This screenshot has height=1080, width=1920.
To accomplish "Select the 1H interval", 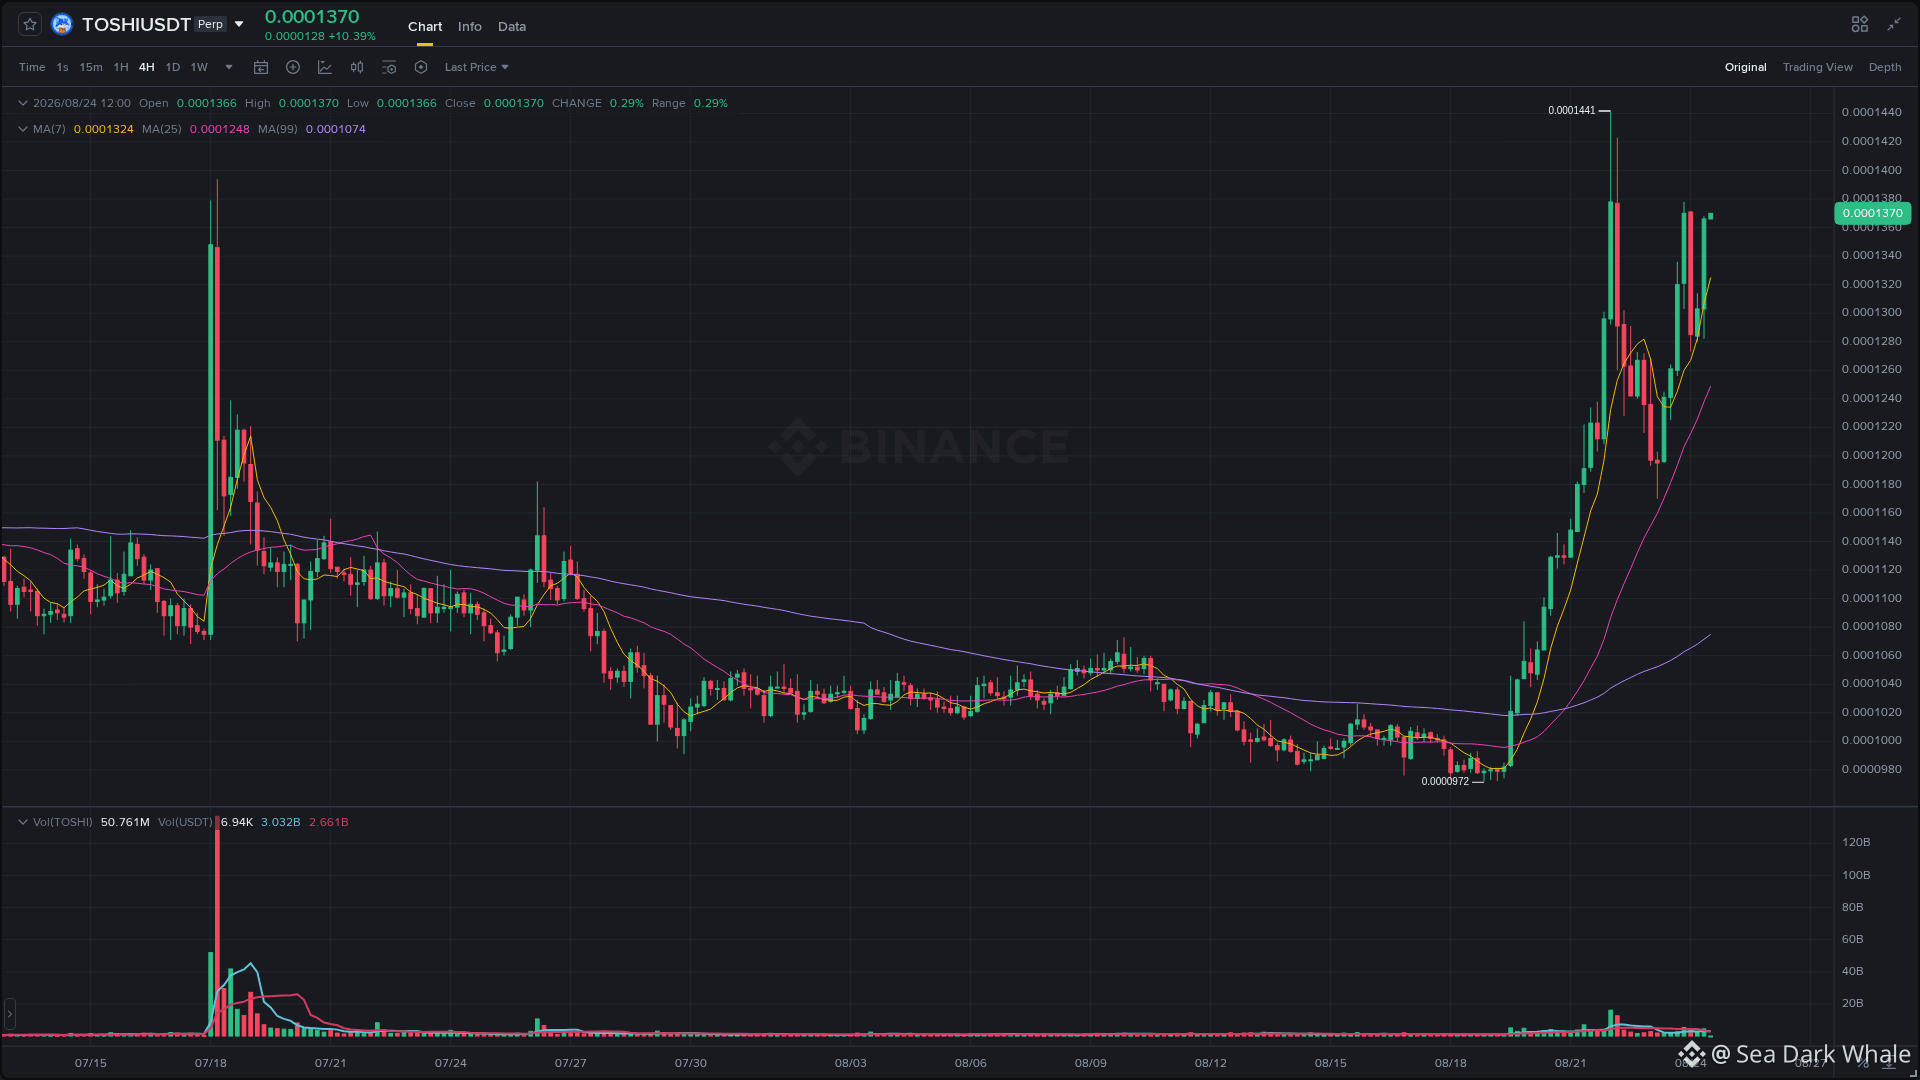I will pos(121,67).
